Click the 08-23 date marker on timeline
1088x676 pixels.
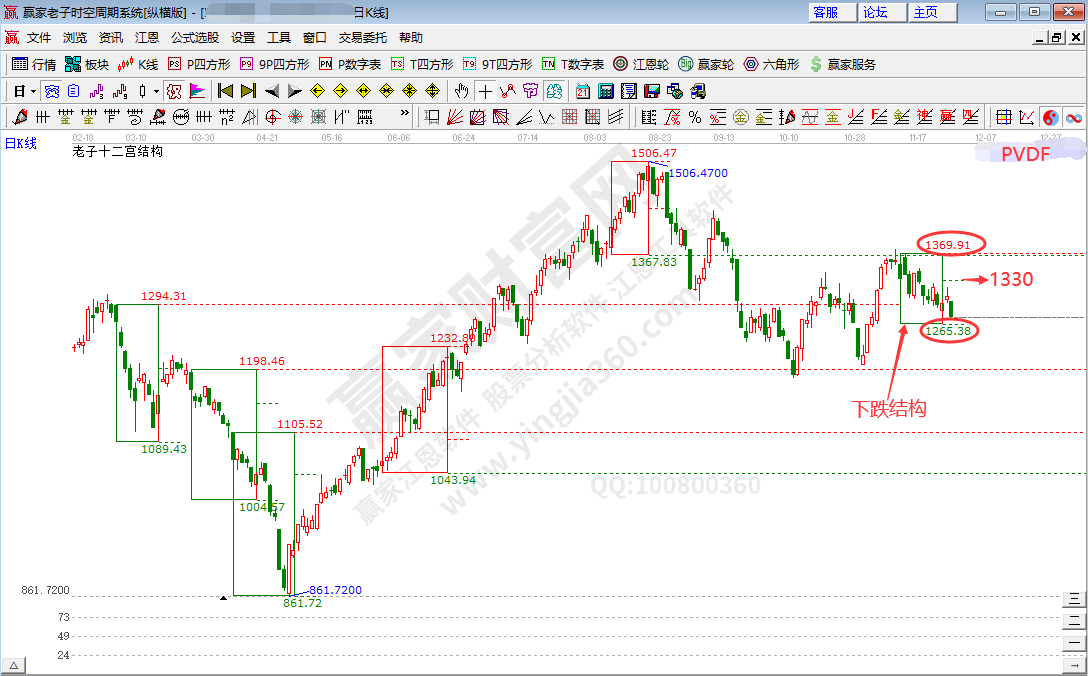[659, 137]
